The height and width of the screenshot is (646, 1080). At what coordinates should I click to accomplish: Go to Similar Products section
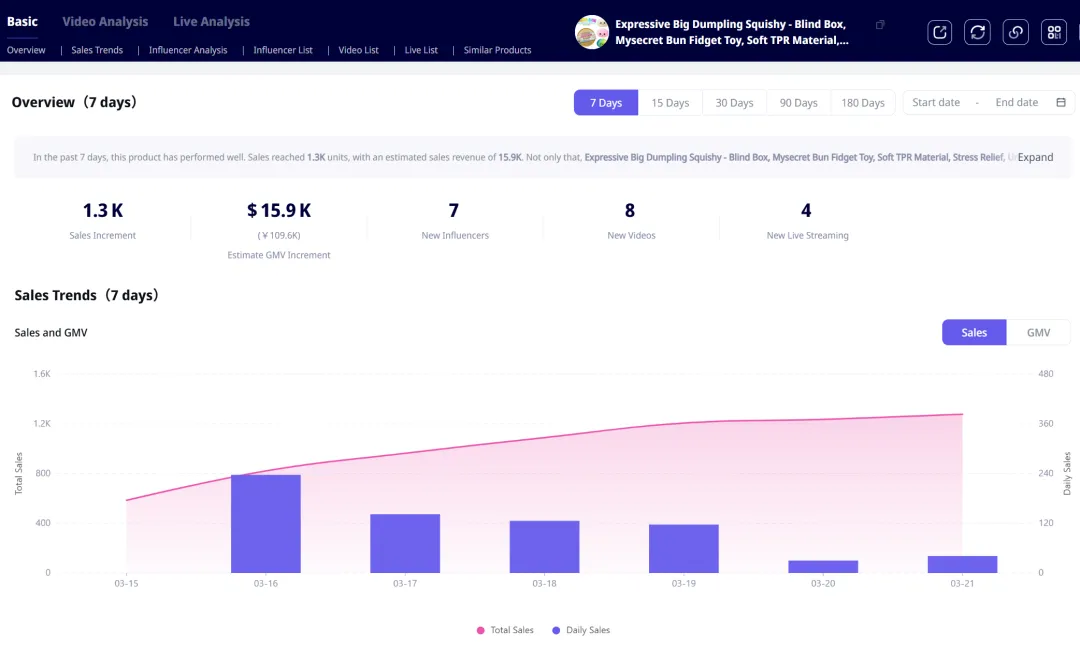[497, 50]
